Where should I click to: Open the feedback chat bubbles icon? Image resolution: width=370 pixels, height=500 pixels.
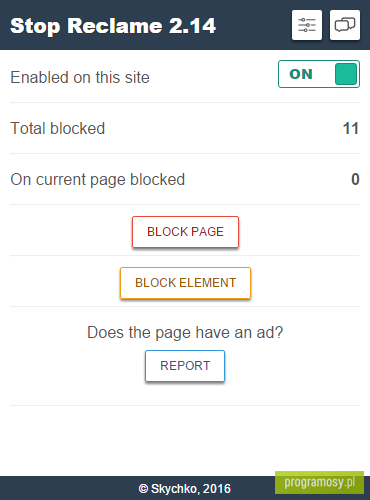345,25
